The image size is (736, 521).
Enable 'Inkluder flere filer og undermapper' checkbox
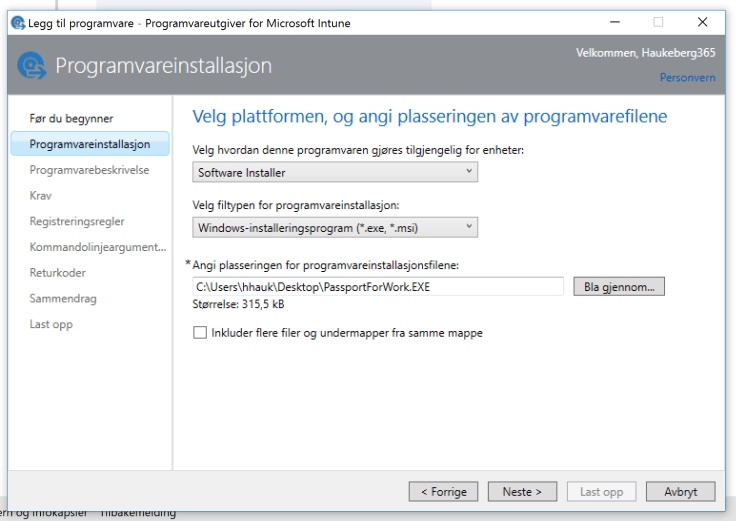pyautogui.click(x=200, y=333)
